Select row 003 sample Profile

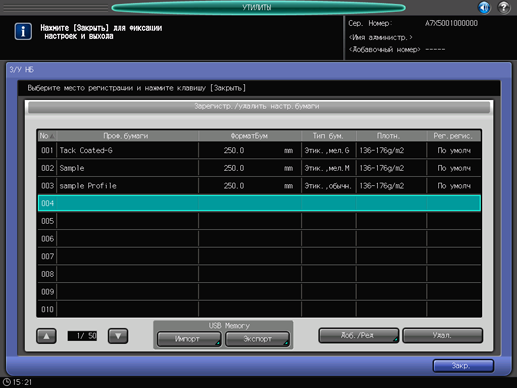(259, 186)
